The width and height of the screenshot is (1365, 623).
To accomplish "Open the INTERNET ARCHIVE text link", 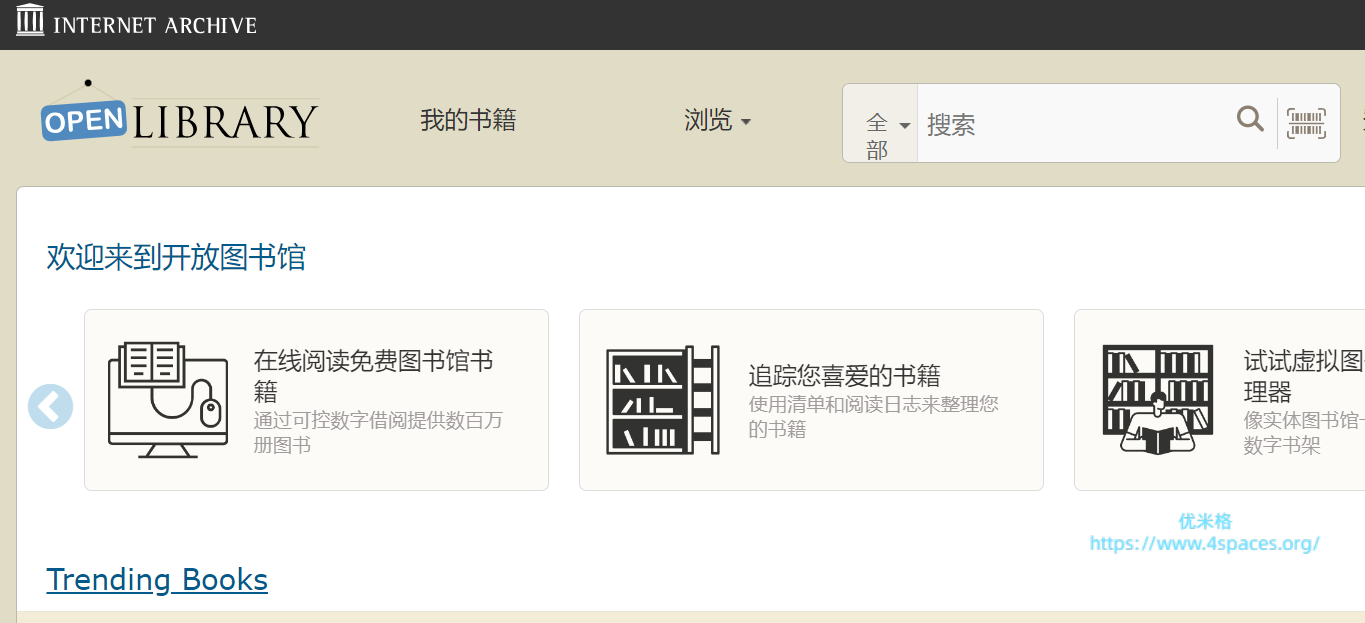I will (x=155, y=25).
